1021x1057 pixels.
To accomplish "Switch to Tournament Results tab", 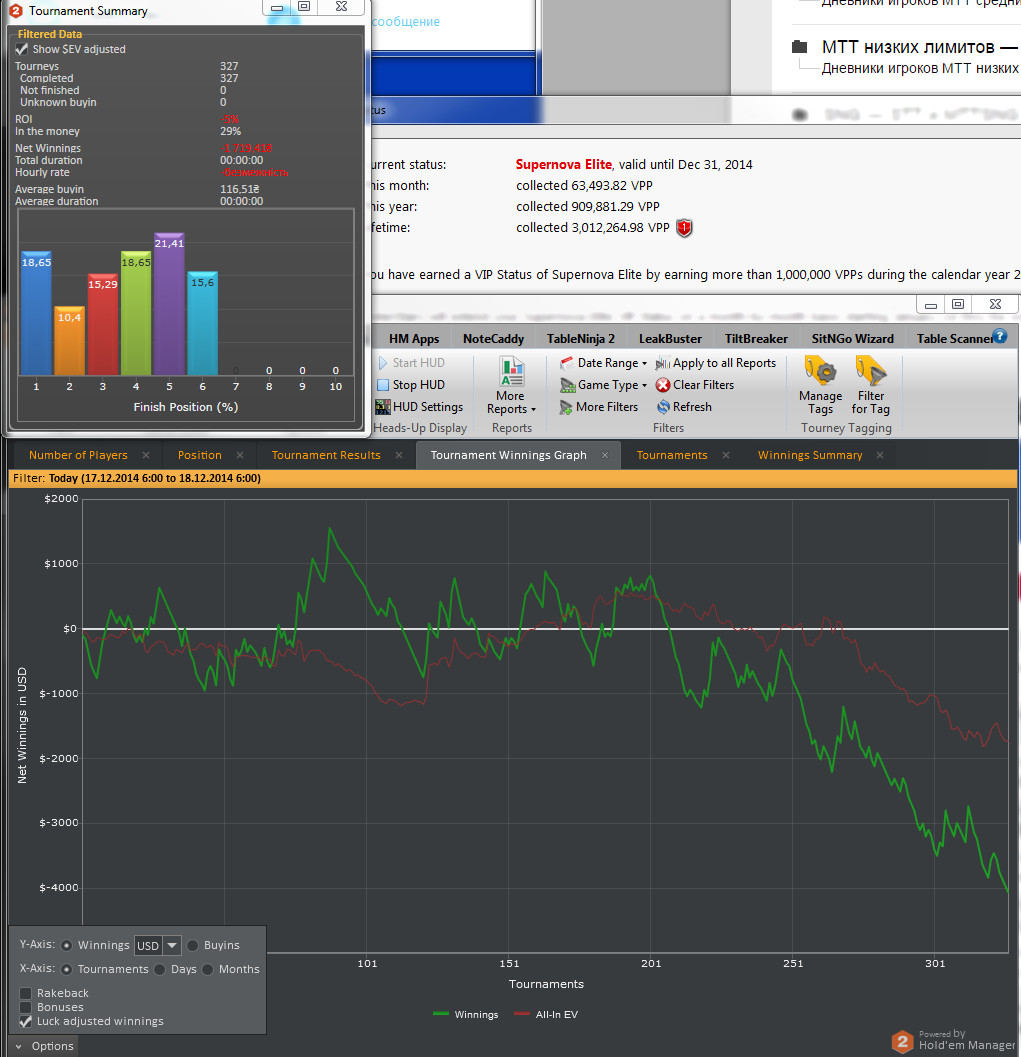I will [326, 456].
